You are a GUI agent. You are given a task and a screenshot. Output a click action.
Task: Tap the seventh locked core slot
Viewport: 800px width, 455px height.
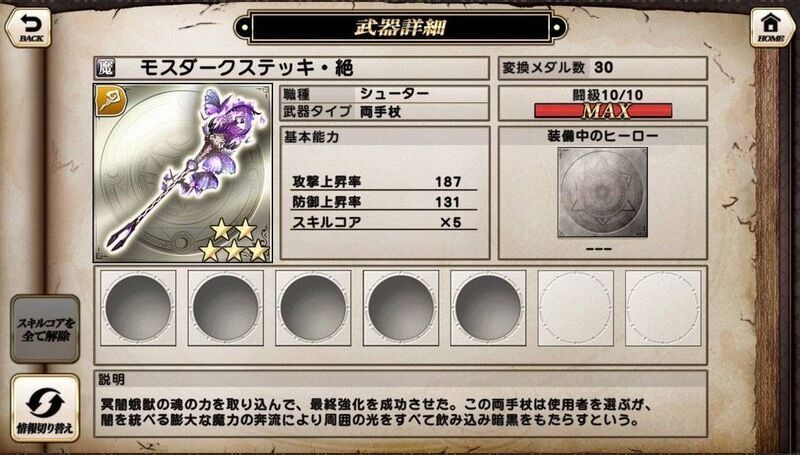[x=663, y=308]
